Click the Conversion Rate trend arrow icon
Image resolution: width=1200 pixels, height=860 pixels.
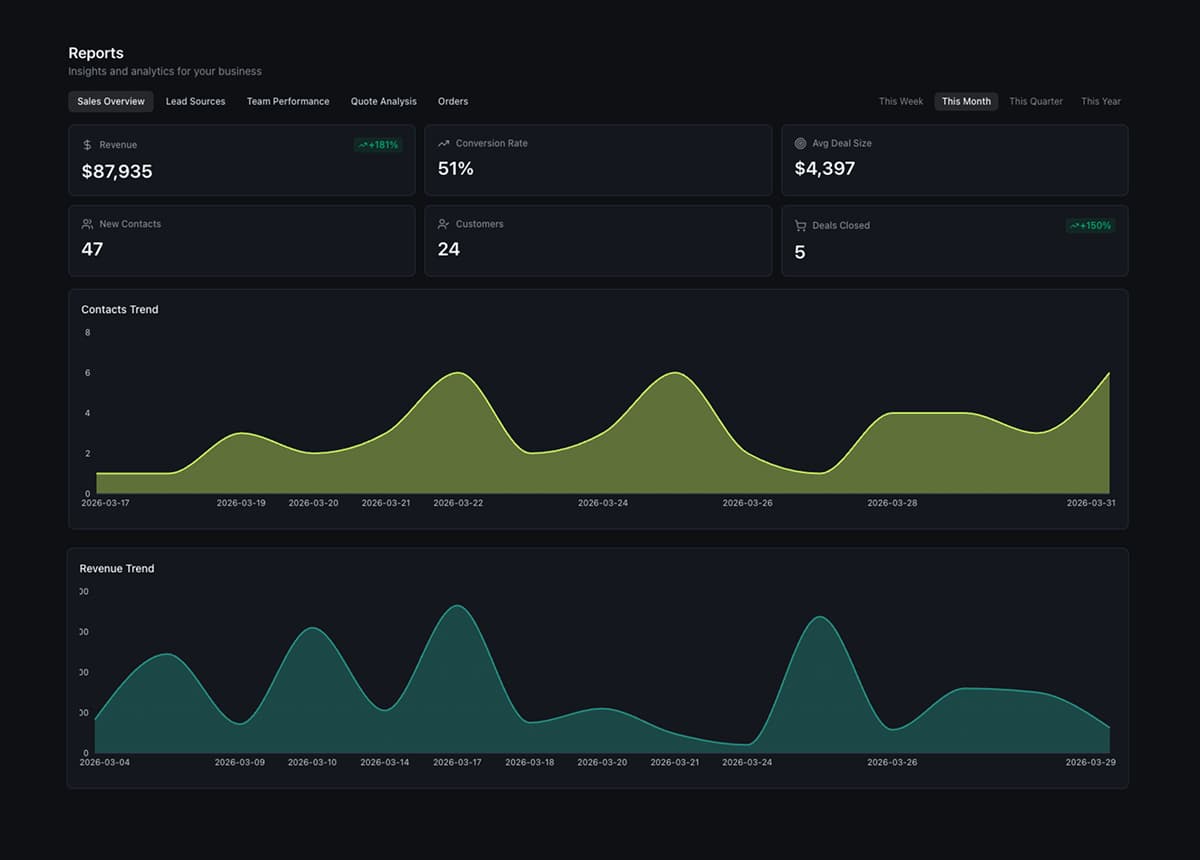coord(444,143)
